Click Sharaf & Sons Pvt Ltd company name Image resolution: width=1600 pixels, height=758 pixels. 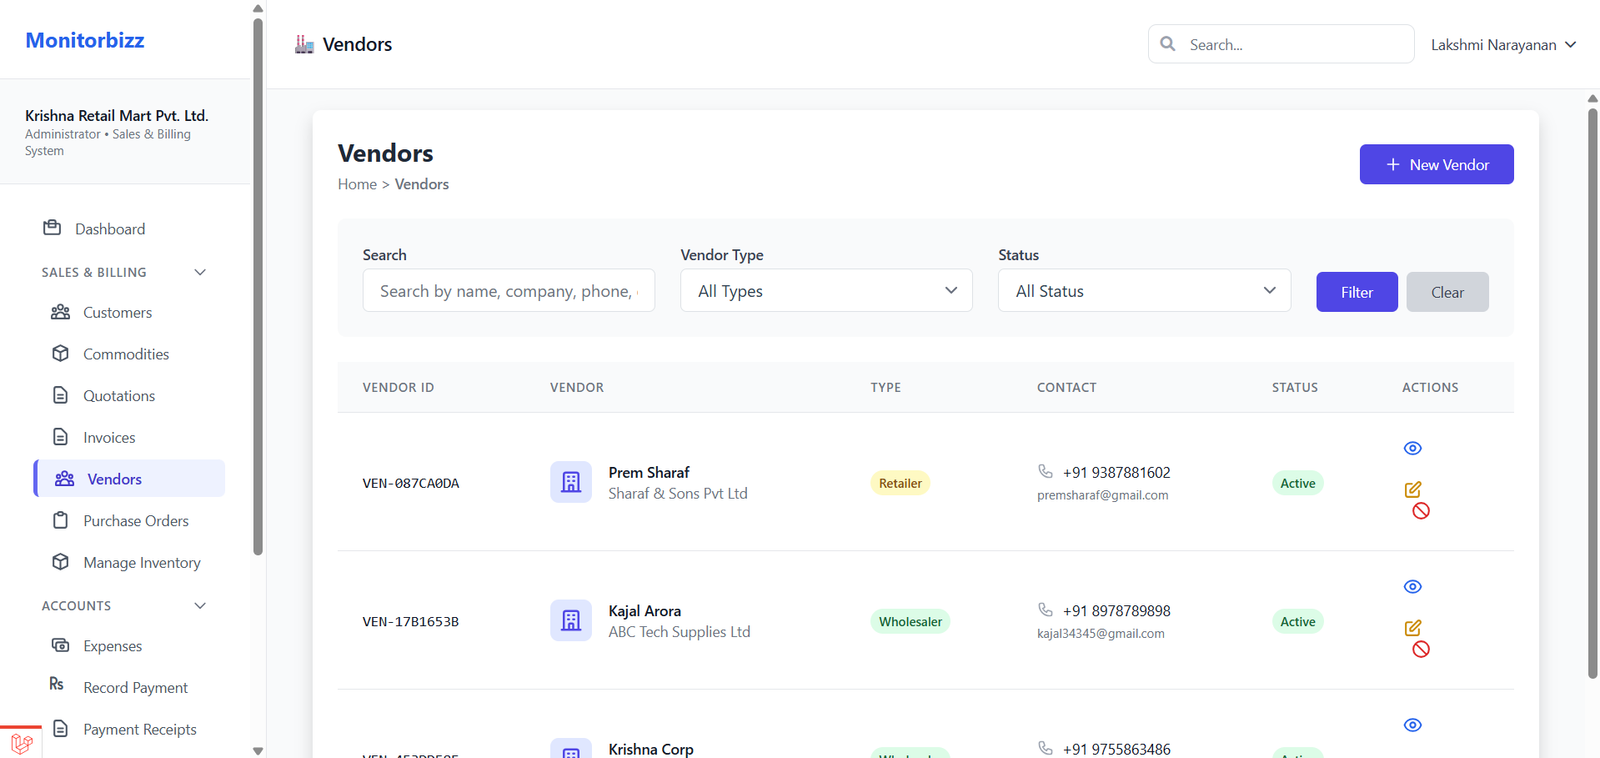678,493
